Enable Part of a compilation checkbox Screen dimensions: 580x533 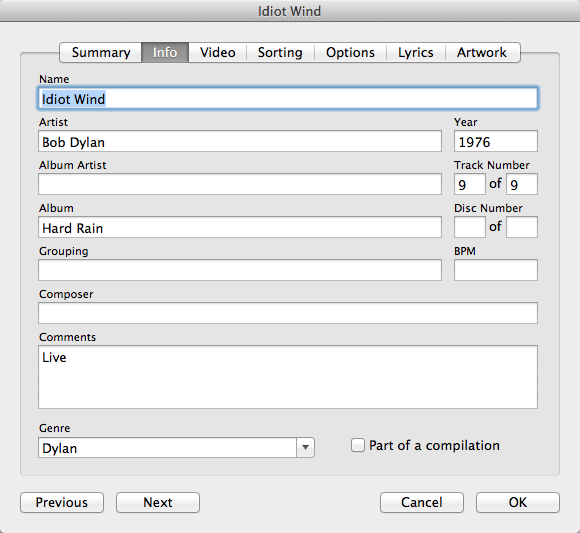(358, 445)
